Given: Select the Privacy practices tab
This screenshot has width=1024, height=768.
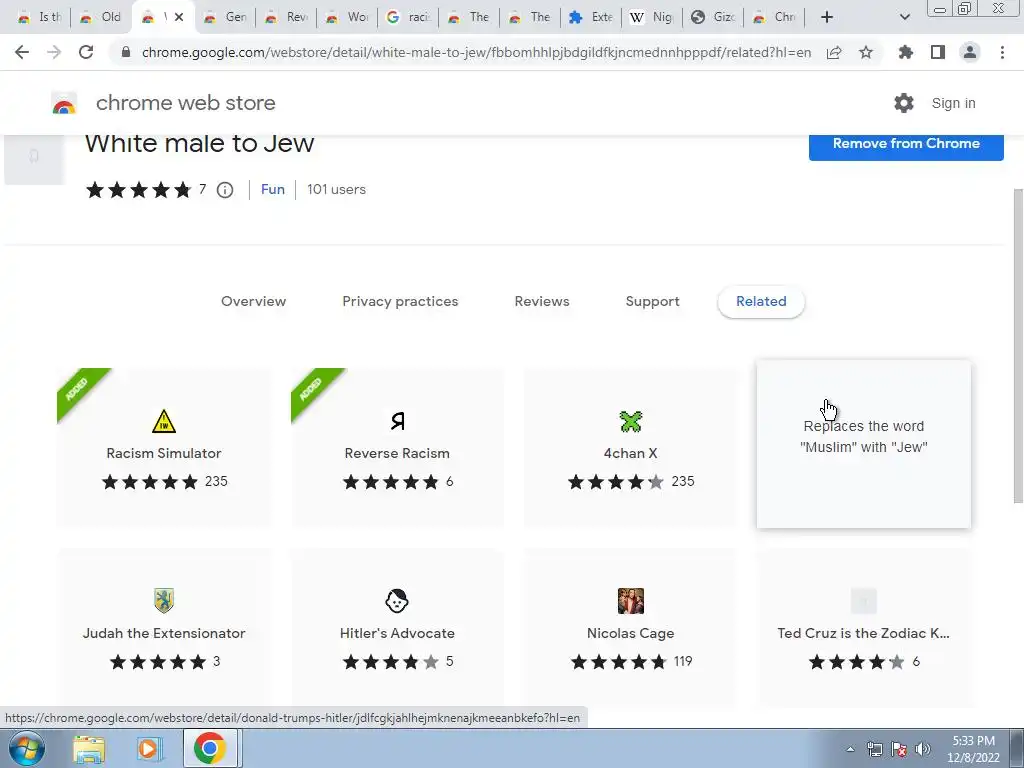Looking at the screenshot, I should point(400,301).
